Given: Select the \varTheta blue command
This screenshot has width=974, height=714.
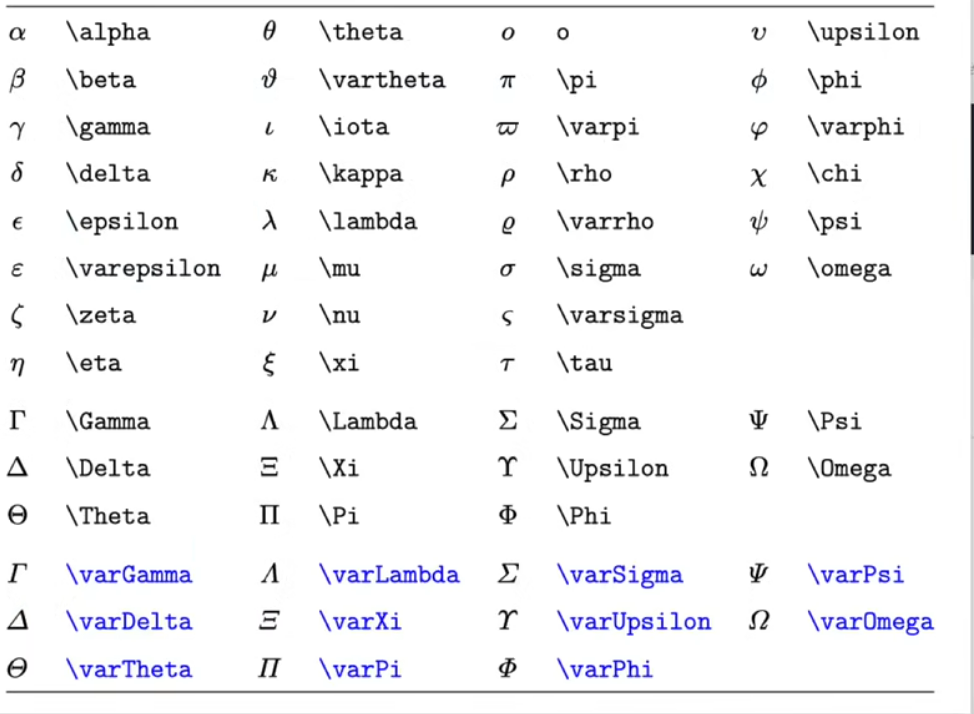Looking at the screenshot, I should [x=129, y=669].
